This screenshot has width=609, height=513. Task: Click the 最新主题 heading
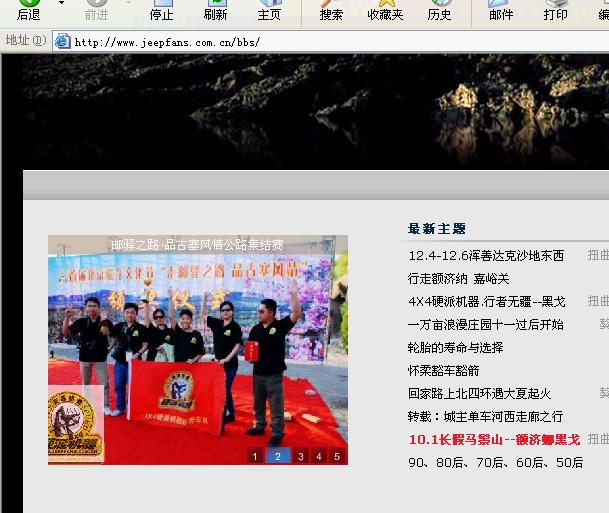click(x=437, y=229)
